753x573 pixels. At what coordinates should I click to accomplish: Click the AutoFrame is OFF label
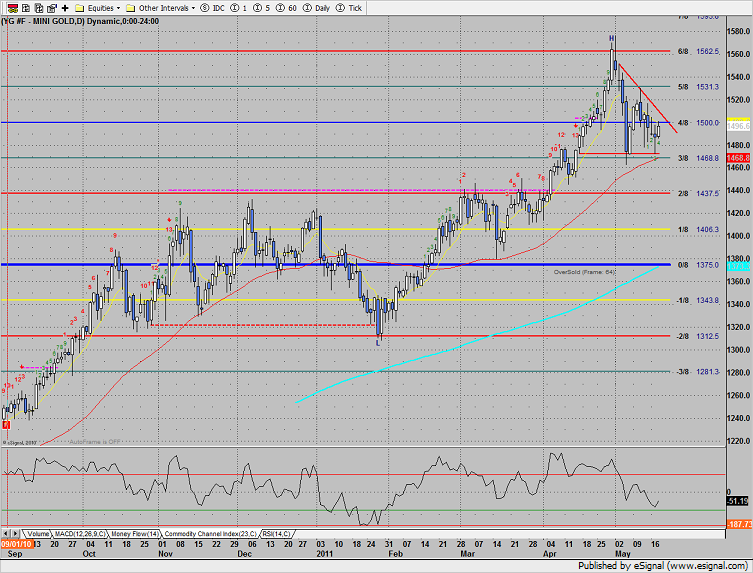[x=95, y=442]
